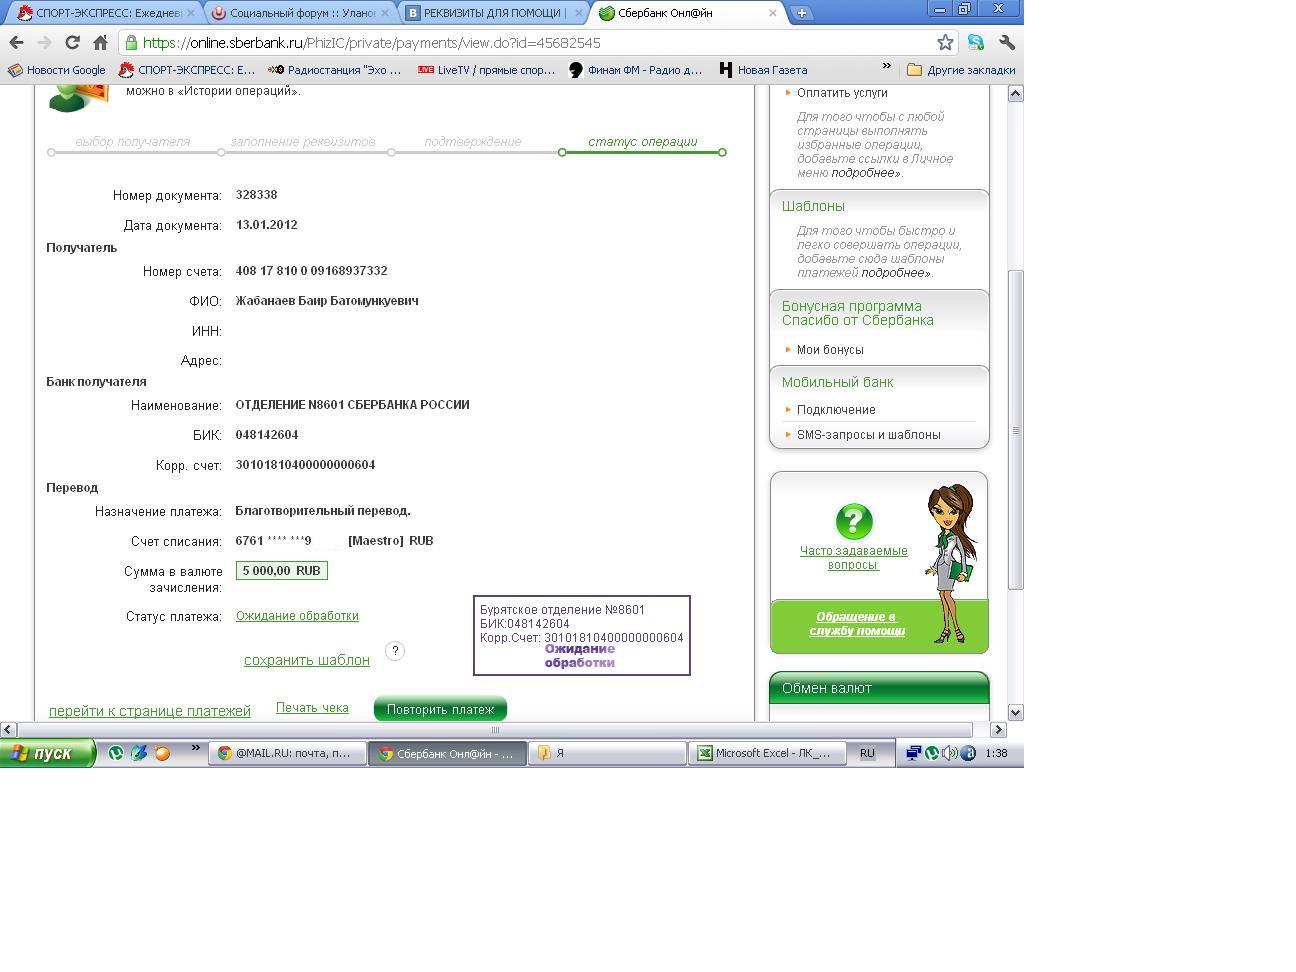Click the network tray icon

click(913, 753)
